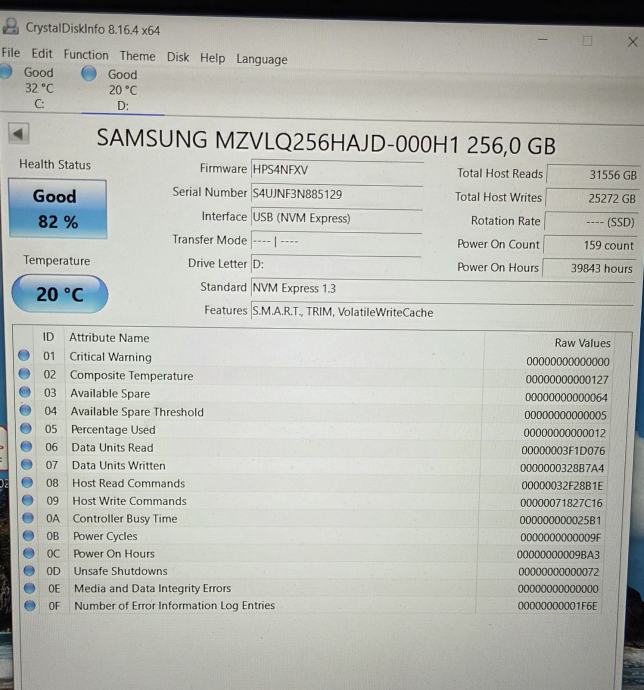Click status orb for Error Information Log Entries row
The height and width of the screenshot is (690, 644).
coord(30,606)
